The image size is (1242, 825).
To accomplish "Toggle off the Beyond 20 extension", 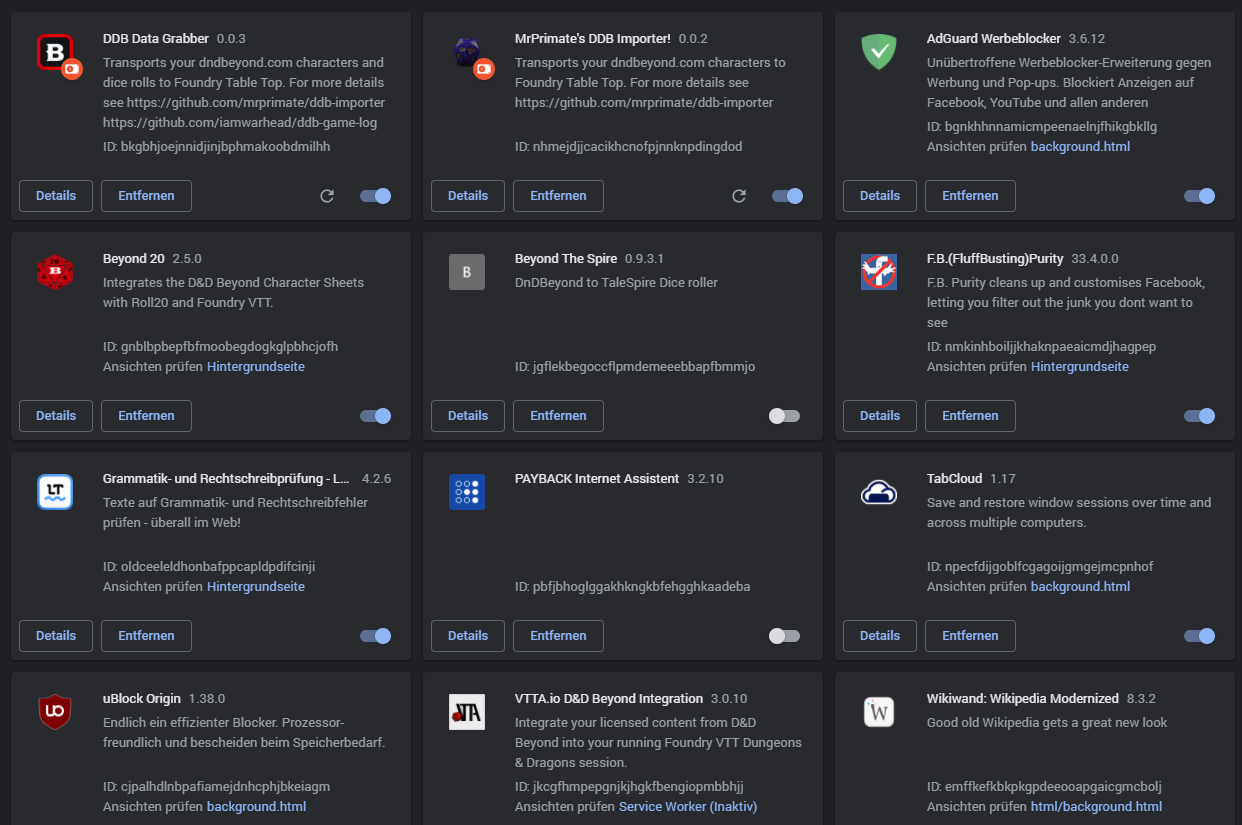I will [376, 416].
